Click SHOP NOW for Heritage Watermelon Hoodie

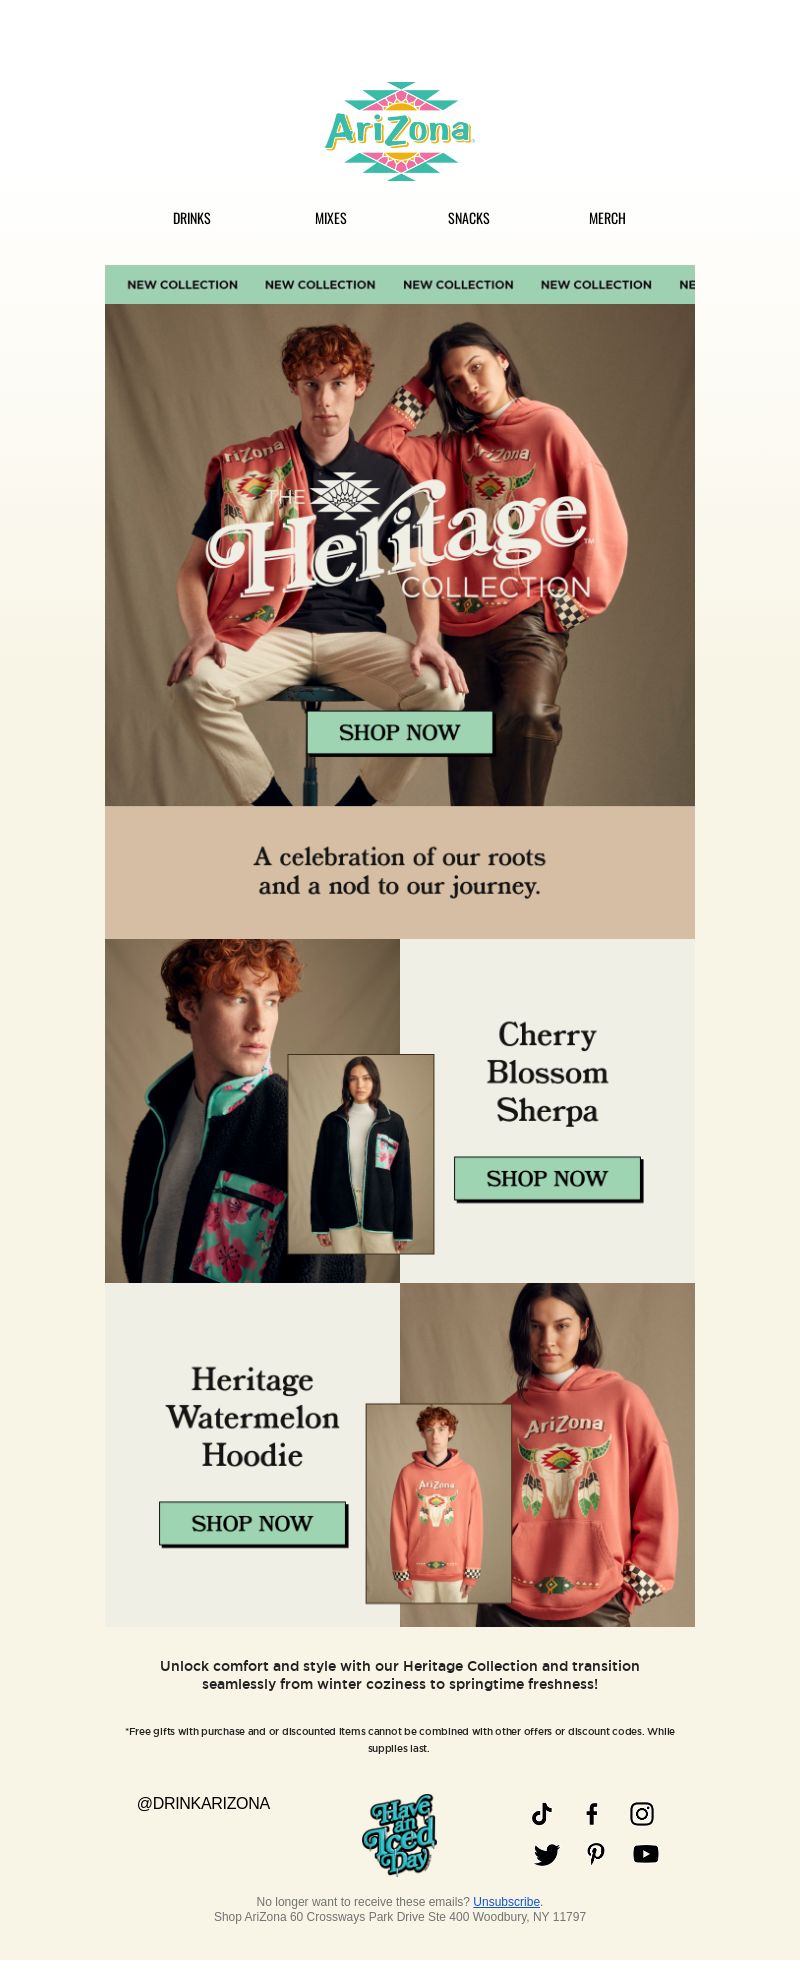pyautogui.click(x=253, y=1524)
